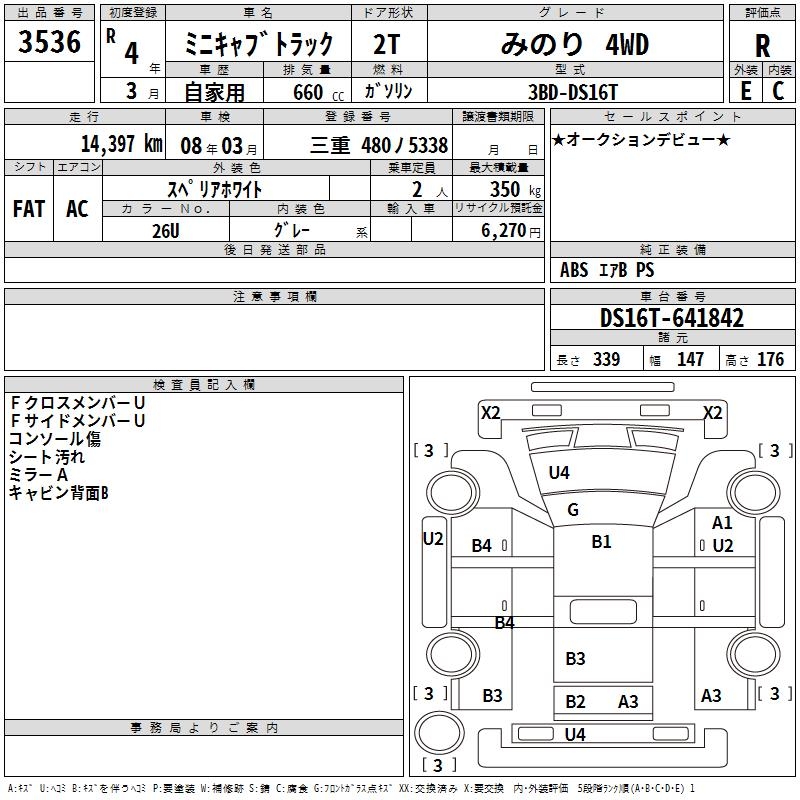
Task: Click the damage legend line starting A:キズ
Action: [351, 789]
